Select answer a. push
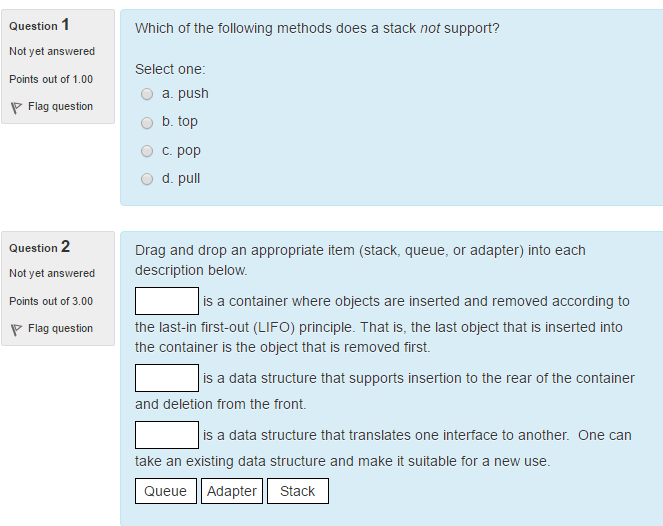Image resolution: width=663 pixels, height=526 pixels. pyautogui.click(x=147, y=94)
